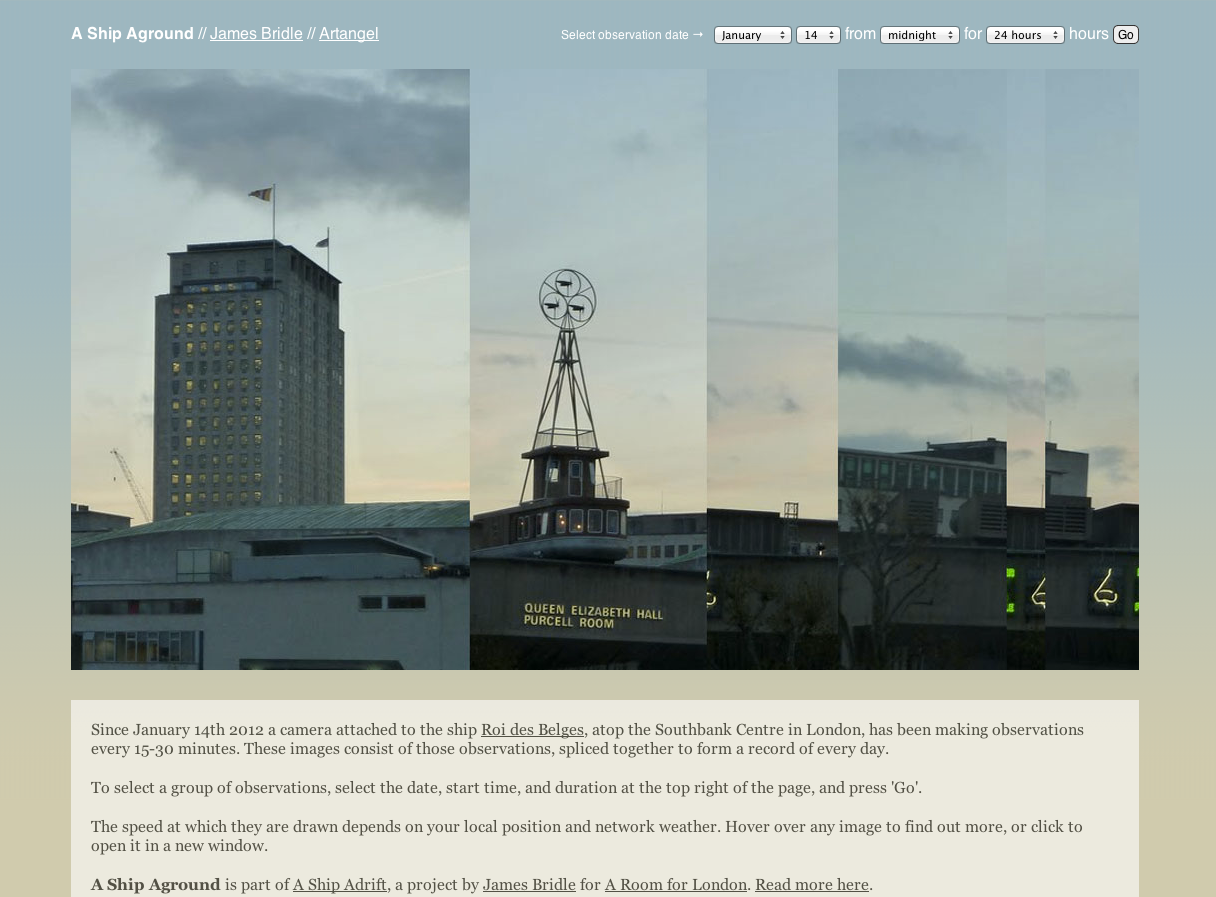This screenshot has height=897, width=1216.
Task: Open the duration dropdown showing 24 hours
Action: pos(1024,35)
